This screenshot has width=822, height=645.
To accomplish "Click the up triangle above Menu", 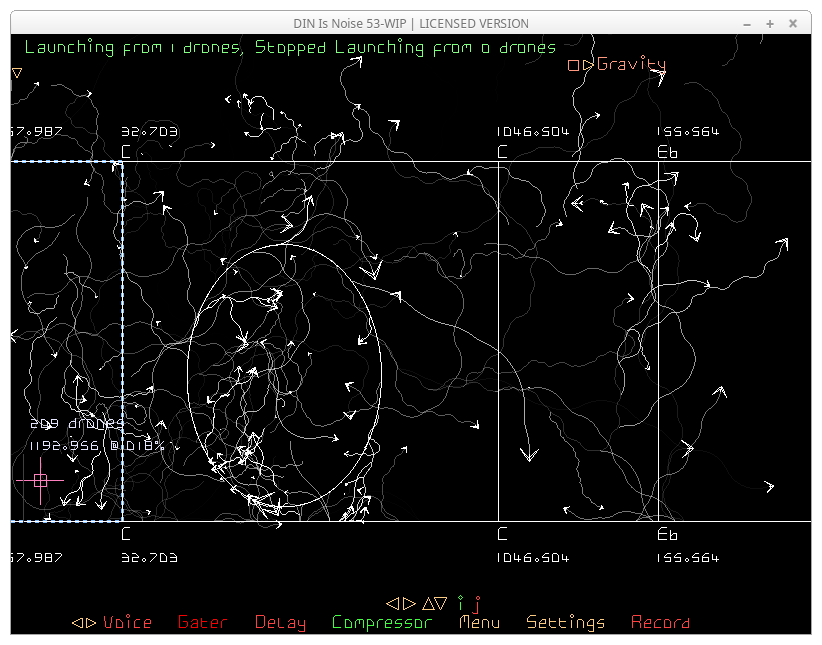I will pyautogui.click(x=428, y=603).
